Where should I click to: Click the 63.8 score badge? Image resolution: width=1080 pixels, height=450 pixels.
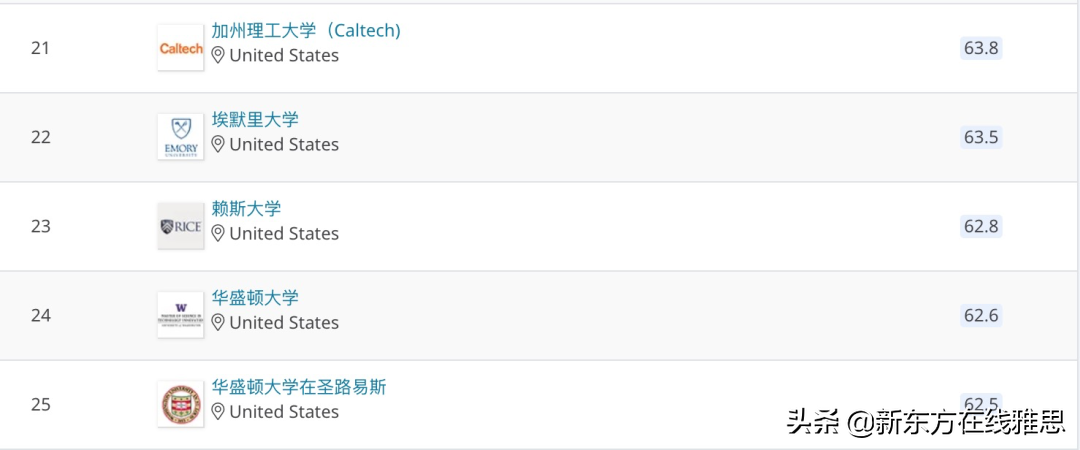coord(981,48)
